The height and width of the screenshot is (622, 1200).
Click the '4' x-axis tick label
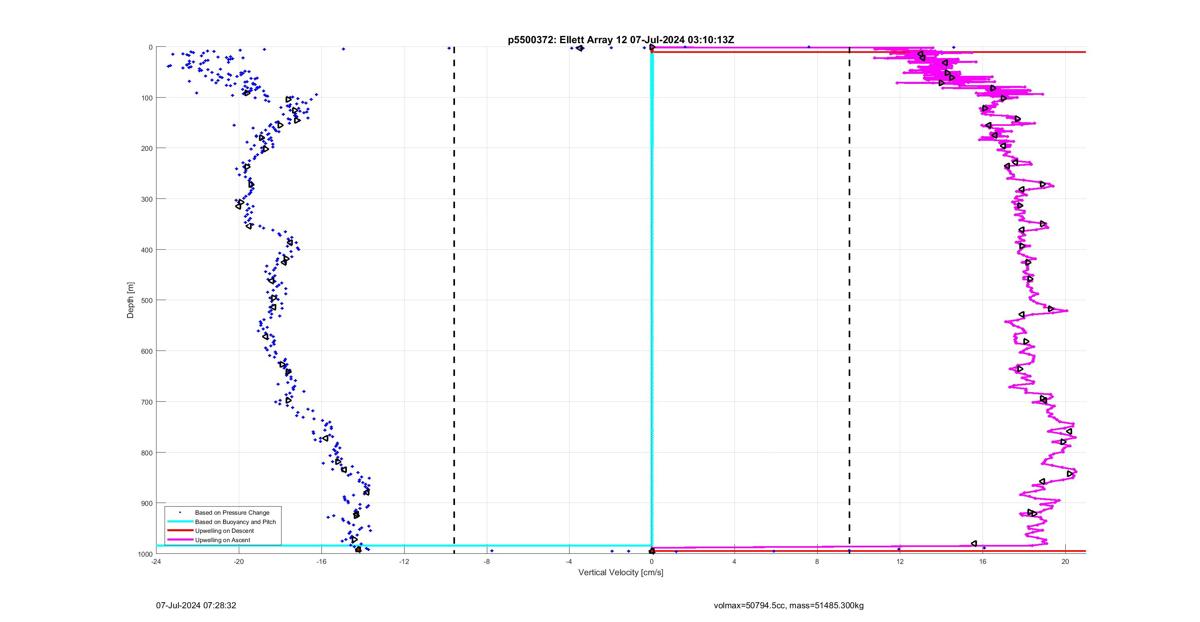735,562
